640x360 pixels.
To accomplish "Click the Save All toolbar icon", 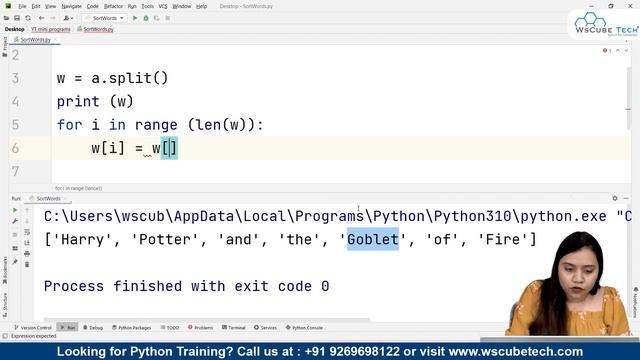I will 17,18.
